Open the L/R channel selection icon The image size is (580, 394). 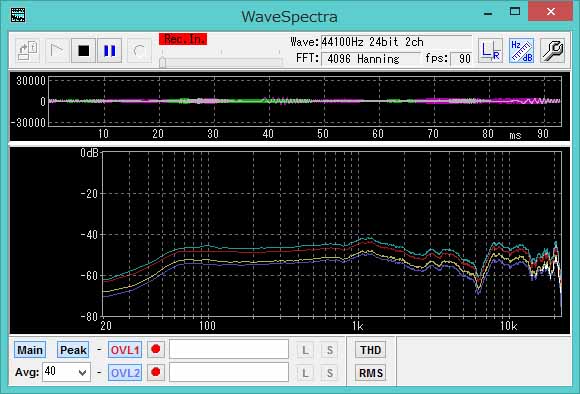[490, 50]
